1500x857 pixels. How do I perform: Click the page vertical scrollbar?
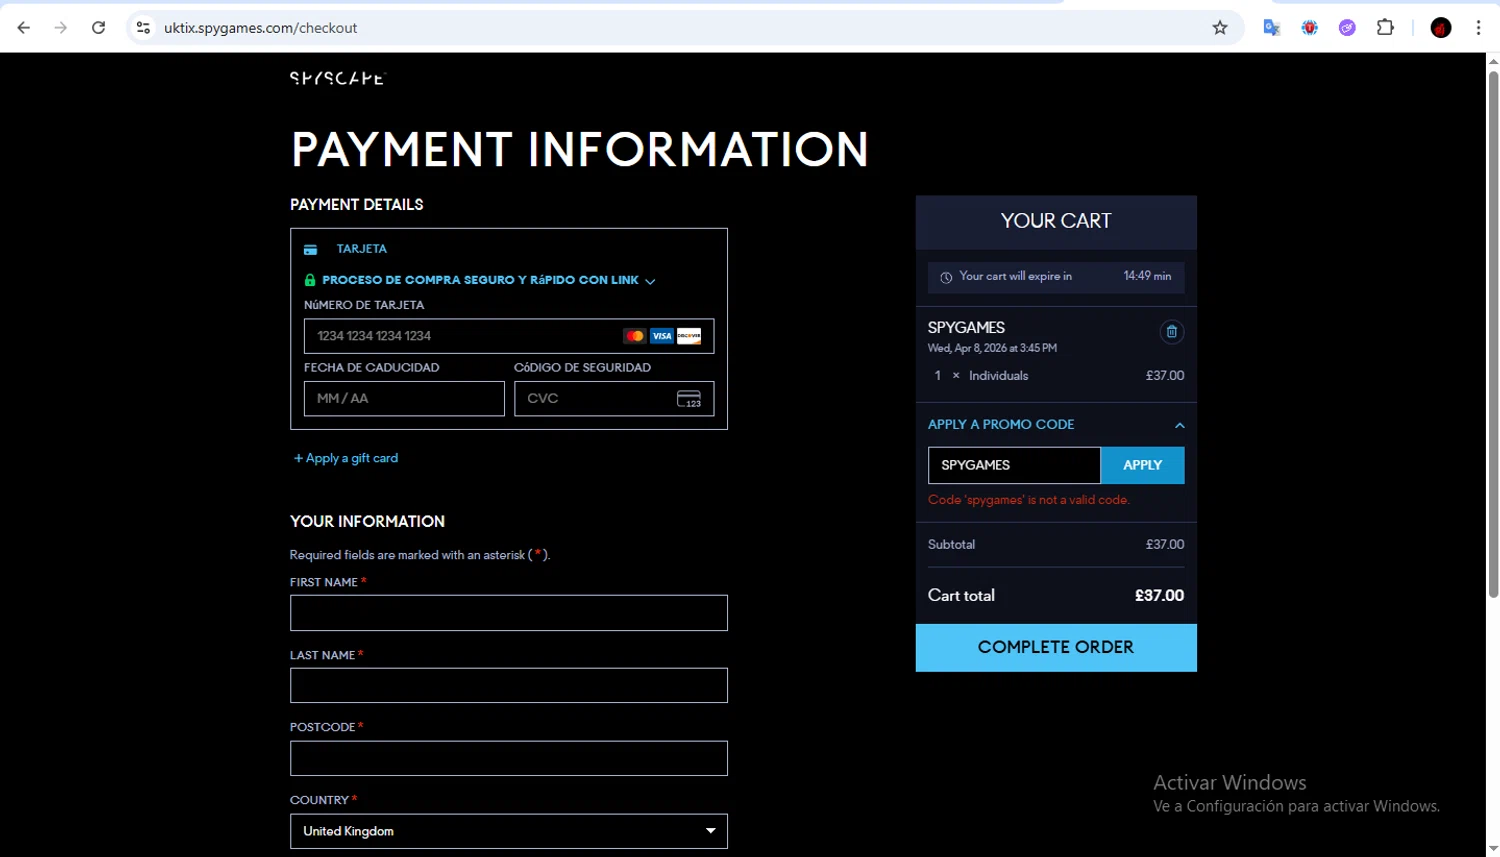[1493, 335]
